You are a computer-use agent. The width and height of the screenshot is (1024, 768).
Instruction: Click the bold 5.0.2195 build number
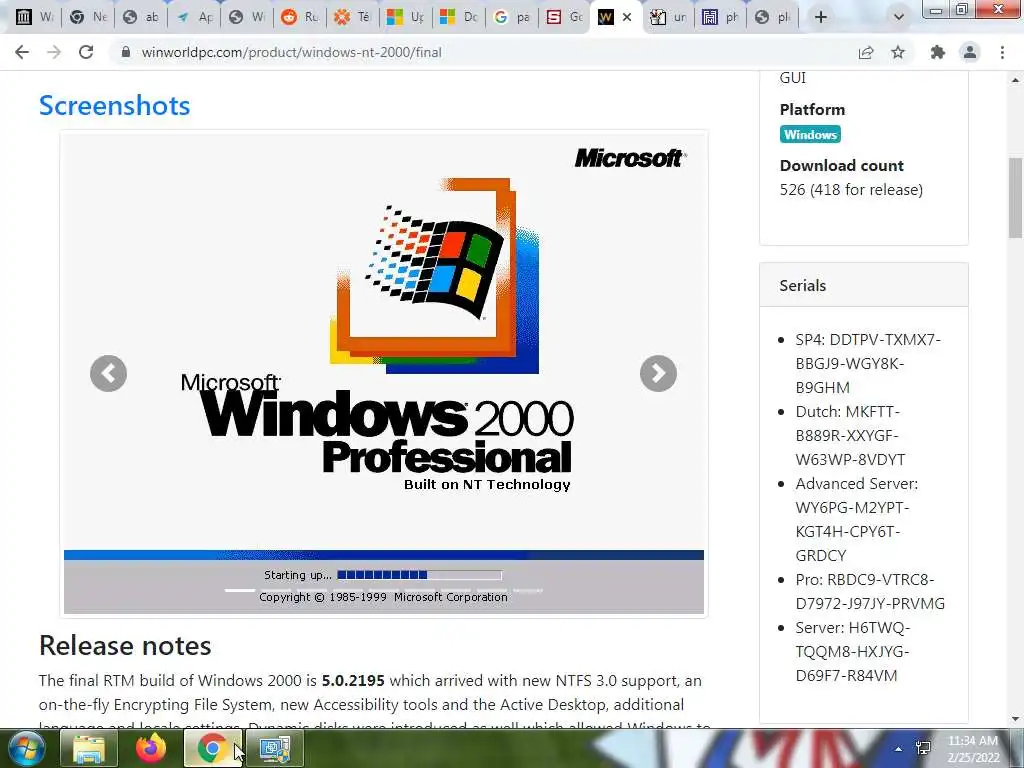(x=353, y=680)
